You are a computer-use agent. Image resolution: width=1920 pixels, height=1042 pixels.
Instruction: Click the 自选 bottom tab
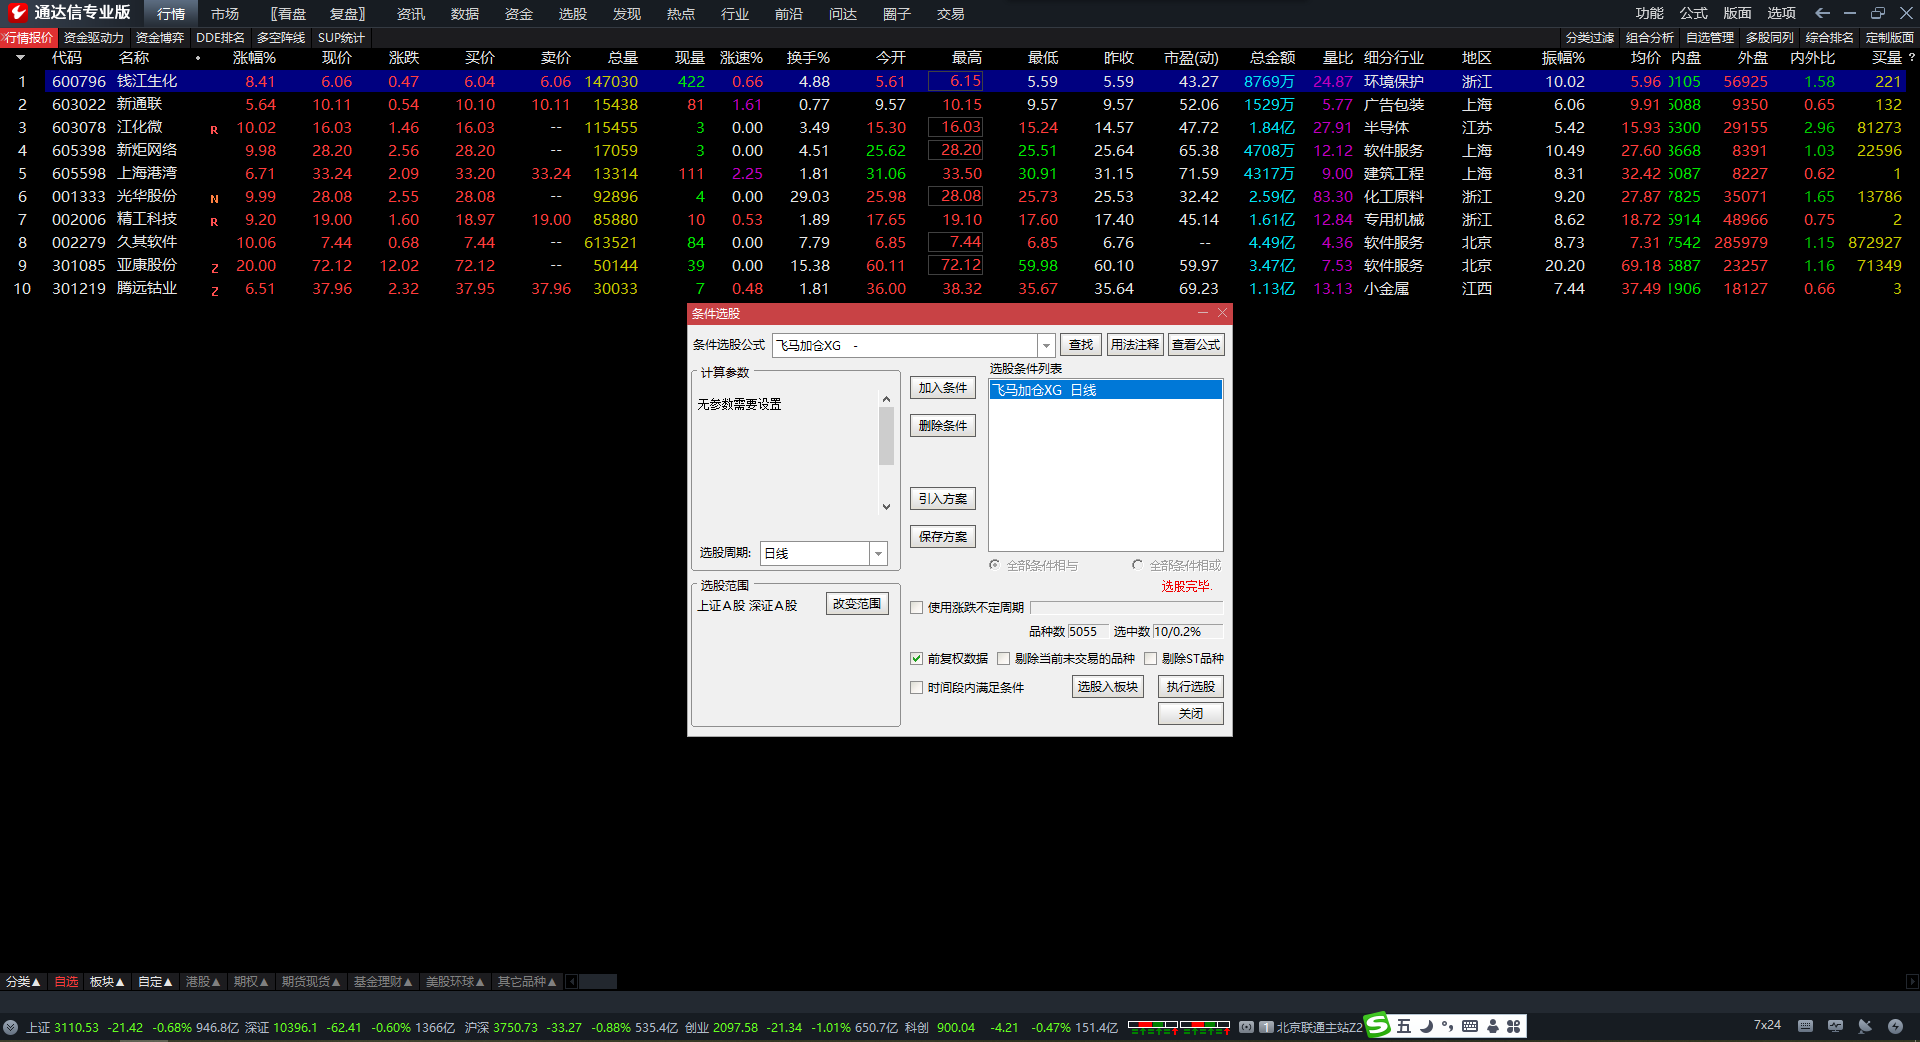coord(66,982)
